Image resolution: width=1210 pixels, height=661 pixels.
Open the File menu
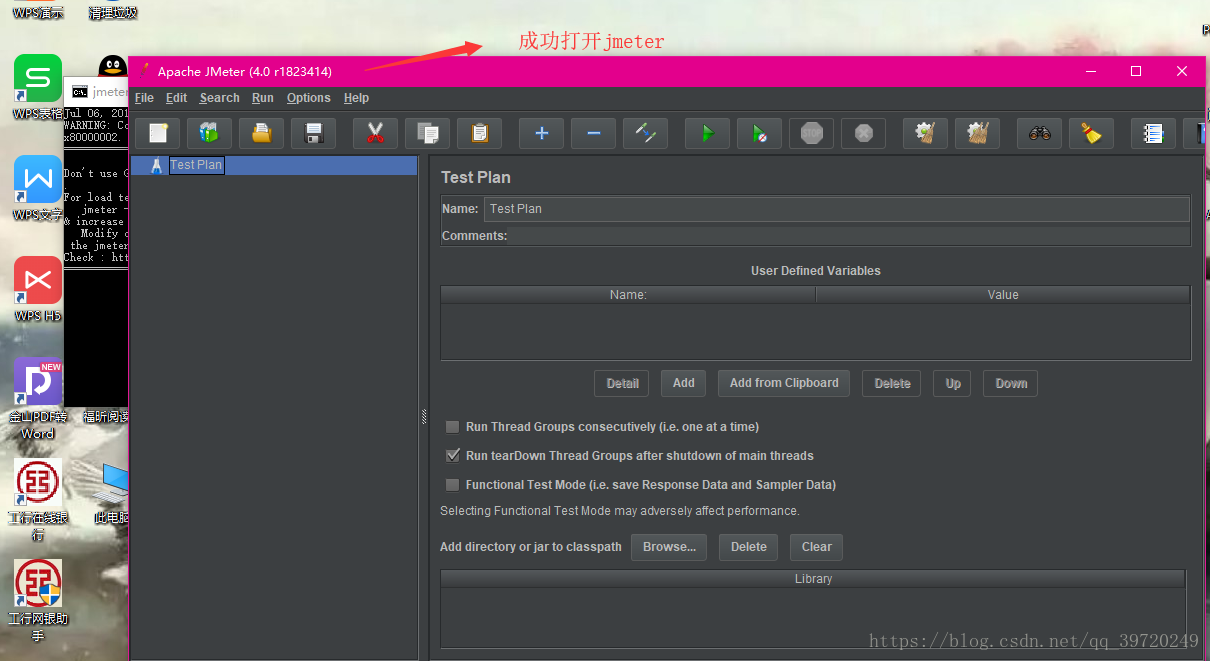pos(144,98)
